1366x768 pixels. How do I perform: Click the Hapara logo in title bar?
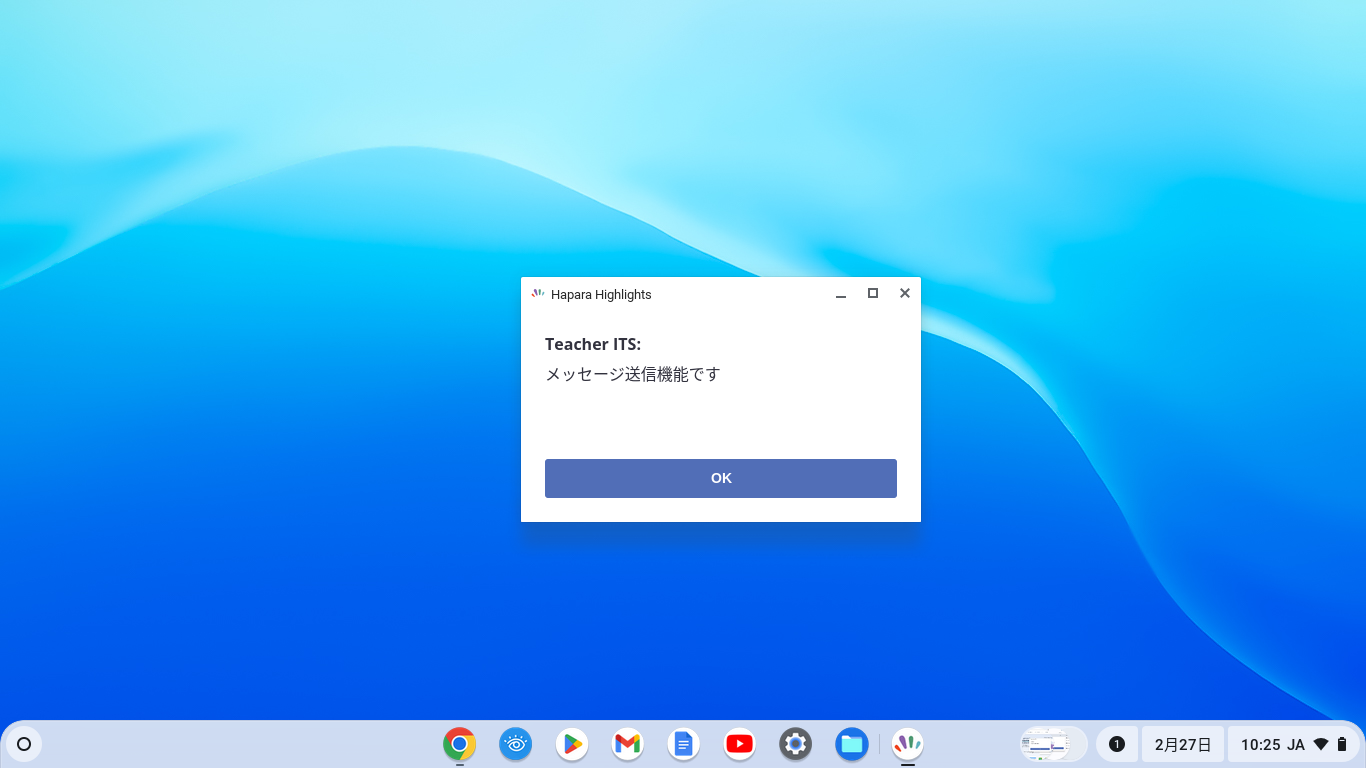coord(538,294)
